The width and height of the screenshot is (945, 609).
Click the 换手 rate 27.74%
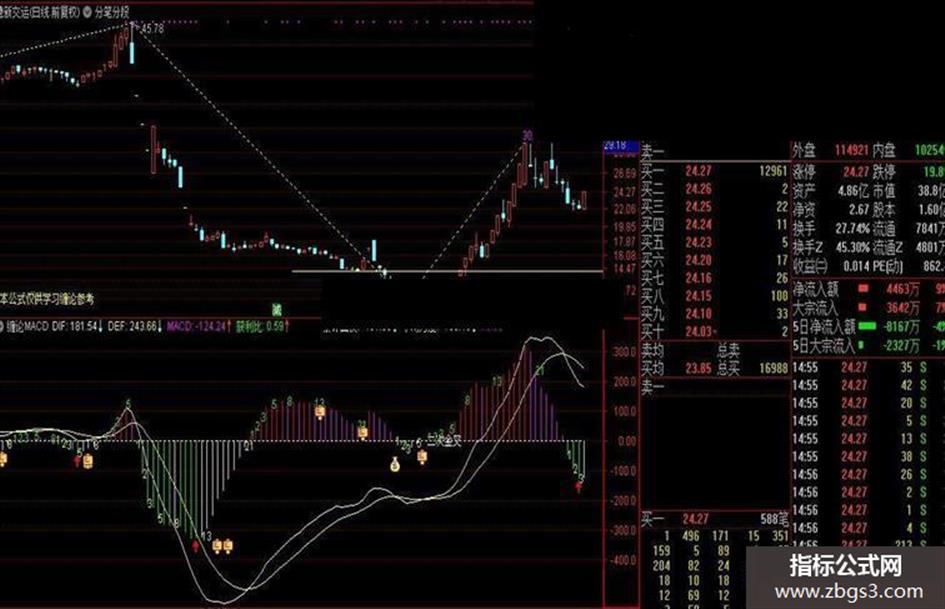click(852, 229)
